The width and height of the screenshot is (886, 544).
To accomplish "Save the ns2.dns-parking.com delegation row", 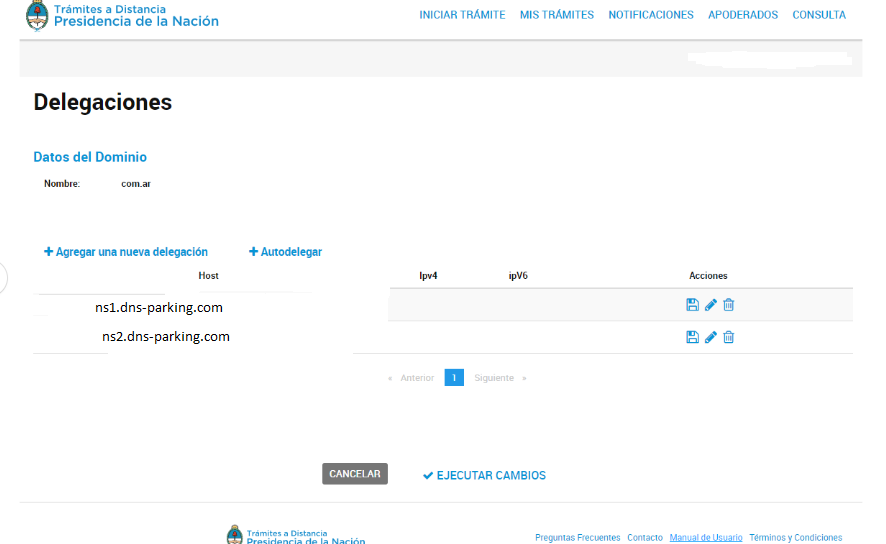I will (x=692, y=337).
